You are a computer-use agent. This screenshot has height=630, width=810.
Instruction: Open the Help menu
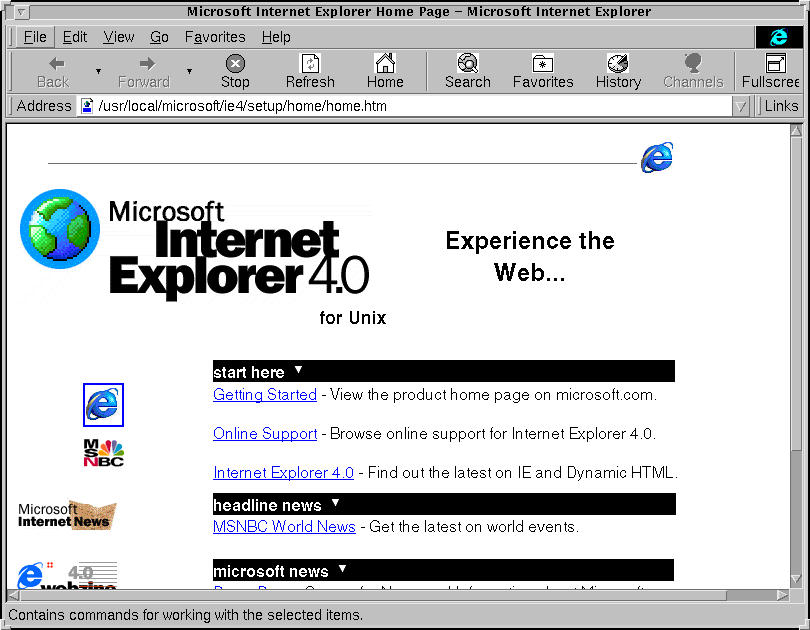[276, 37]
